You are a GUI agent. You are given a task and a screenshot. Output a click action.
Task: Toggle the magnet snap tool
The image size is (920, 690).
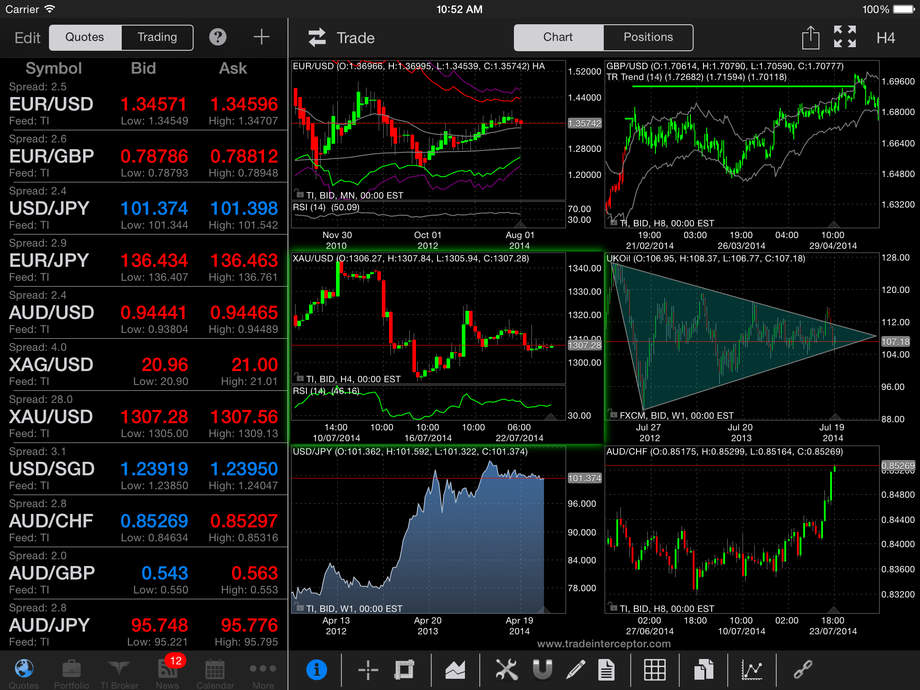click(543, 669)
